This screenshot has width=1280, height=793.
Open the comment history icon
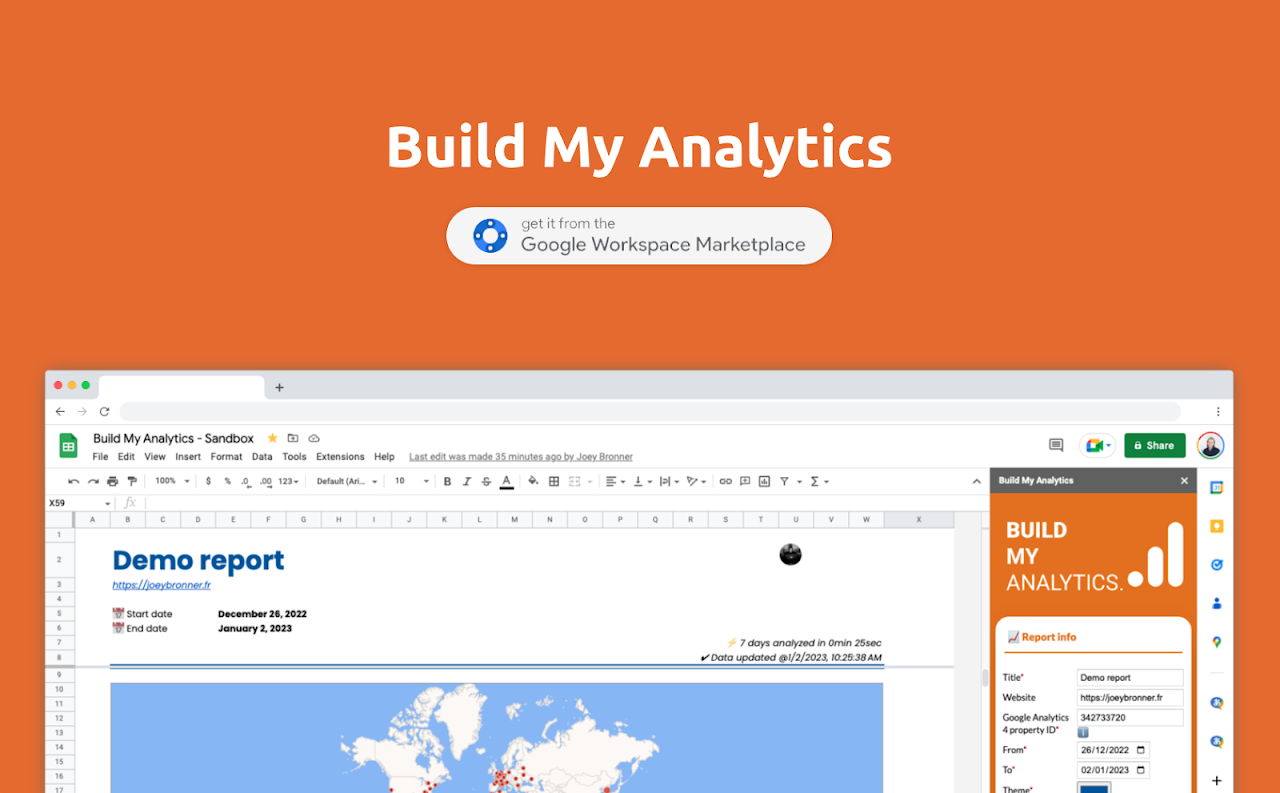click(1056, 445)
